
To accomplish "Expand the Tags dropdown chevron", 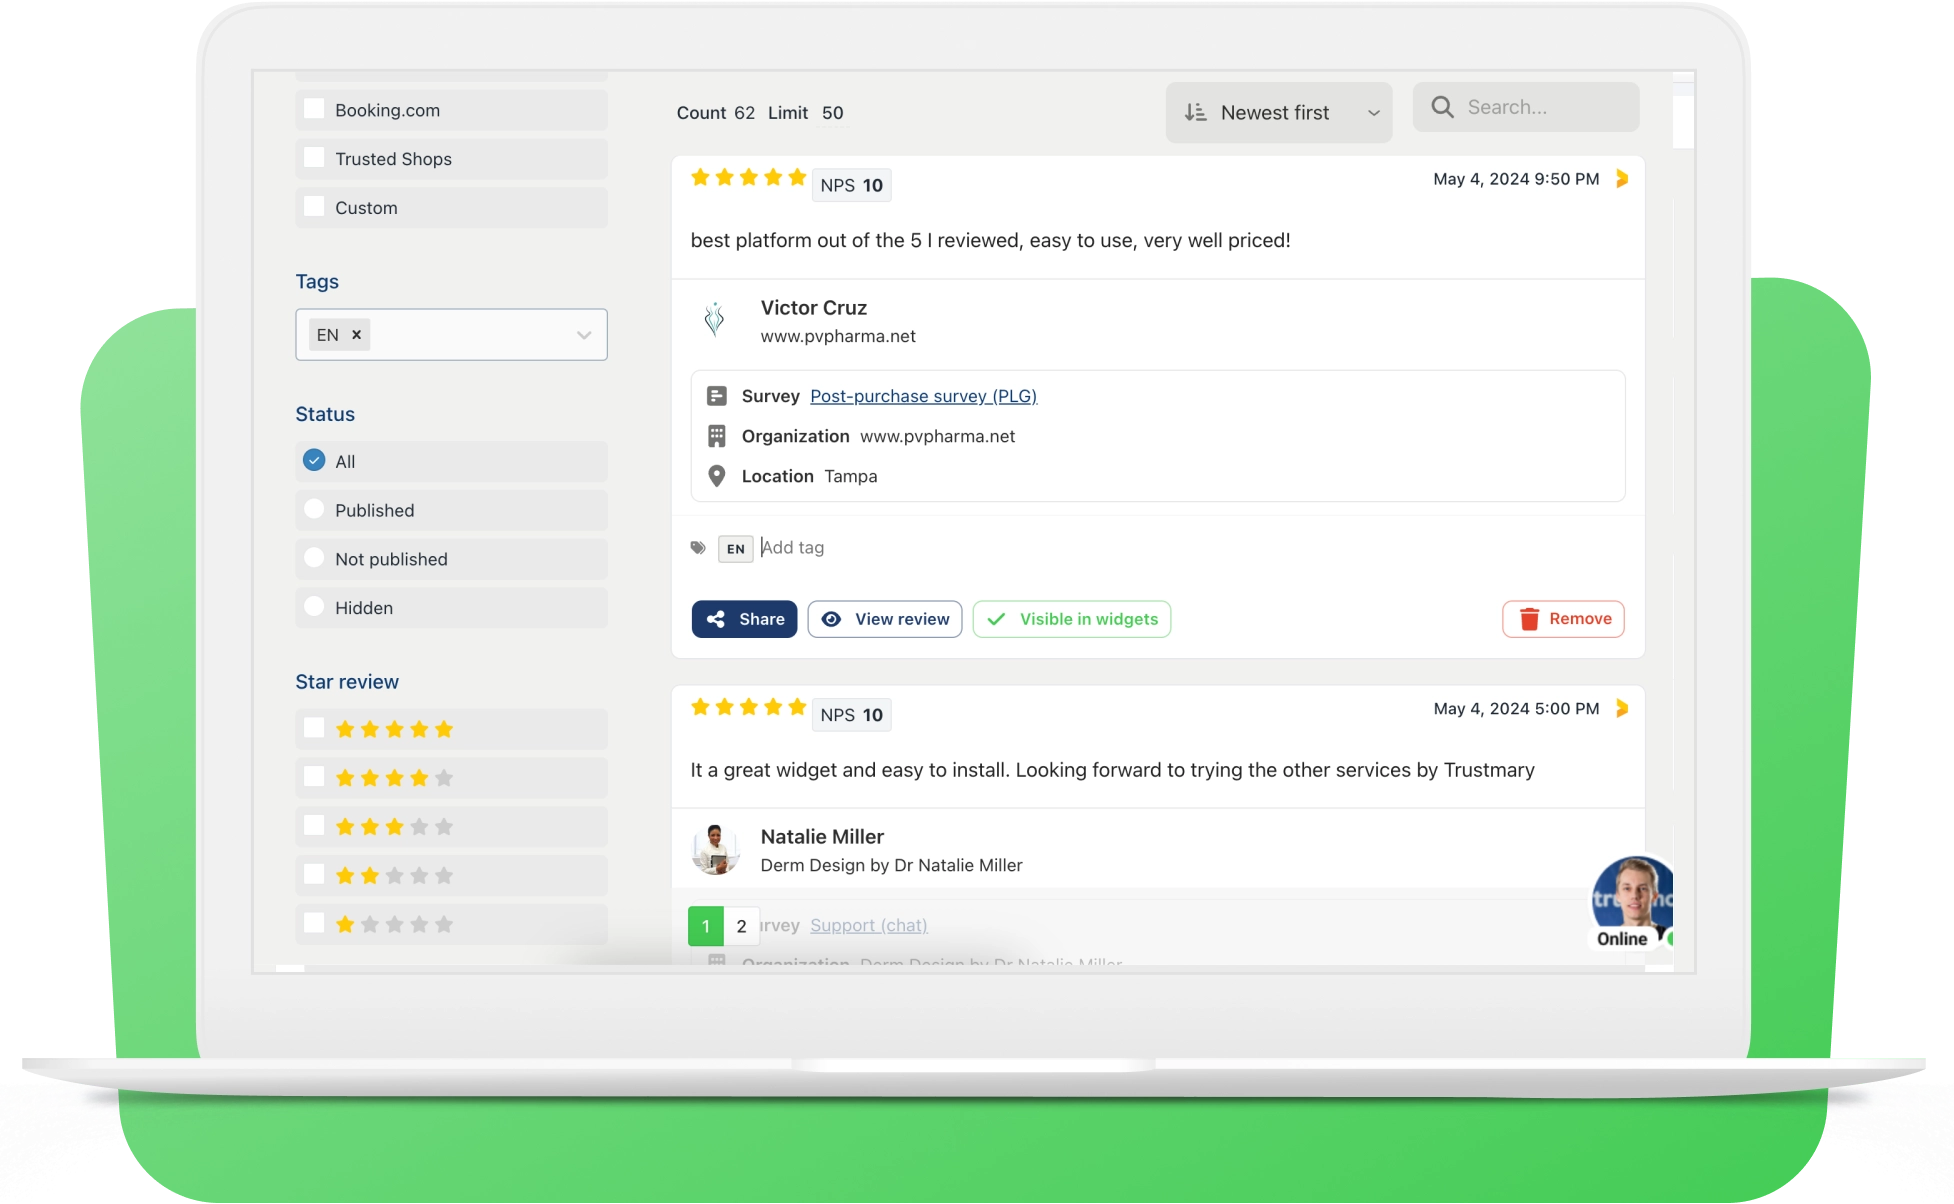I will pyautogui.click(x=584, y=335).
